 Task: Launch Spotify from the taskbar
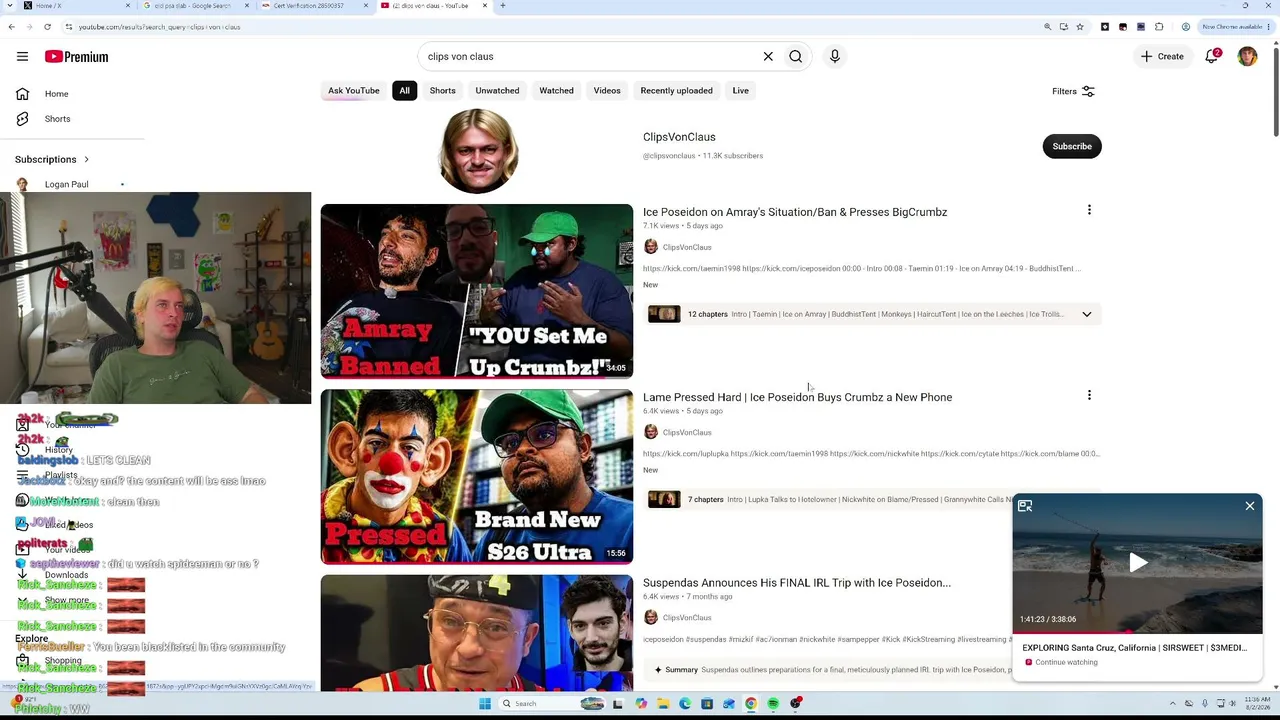tap(773, 704)
